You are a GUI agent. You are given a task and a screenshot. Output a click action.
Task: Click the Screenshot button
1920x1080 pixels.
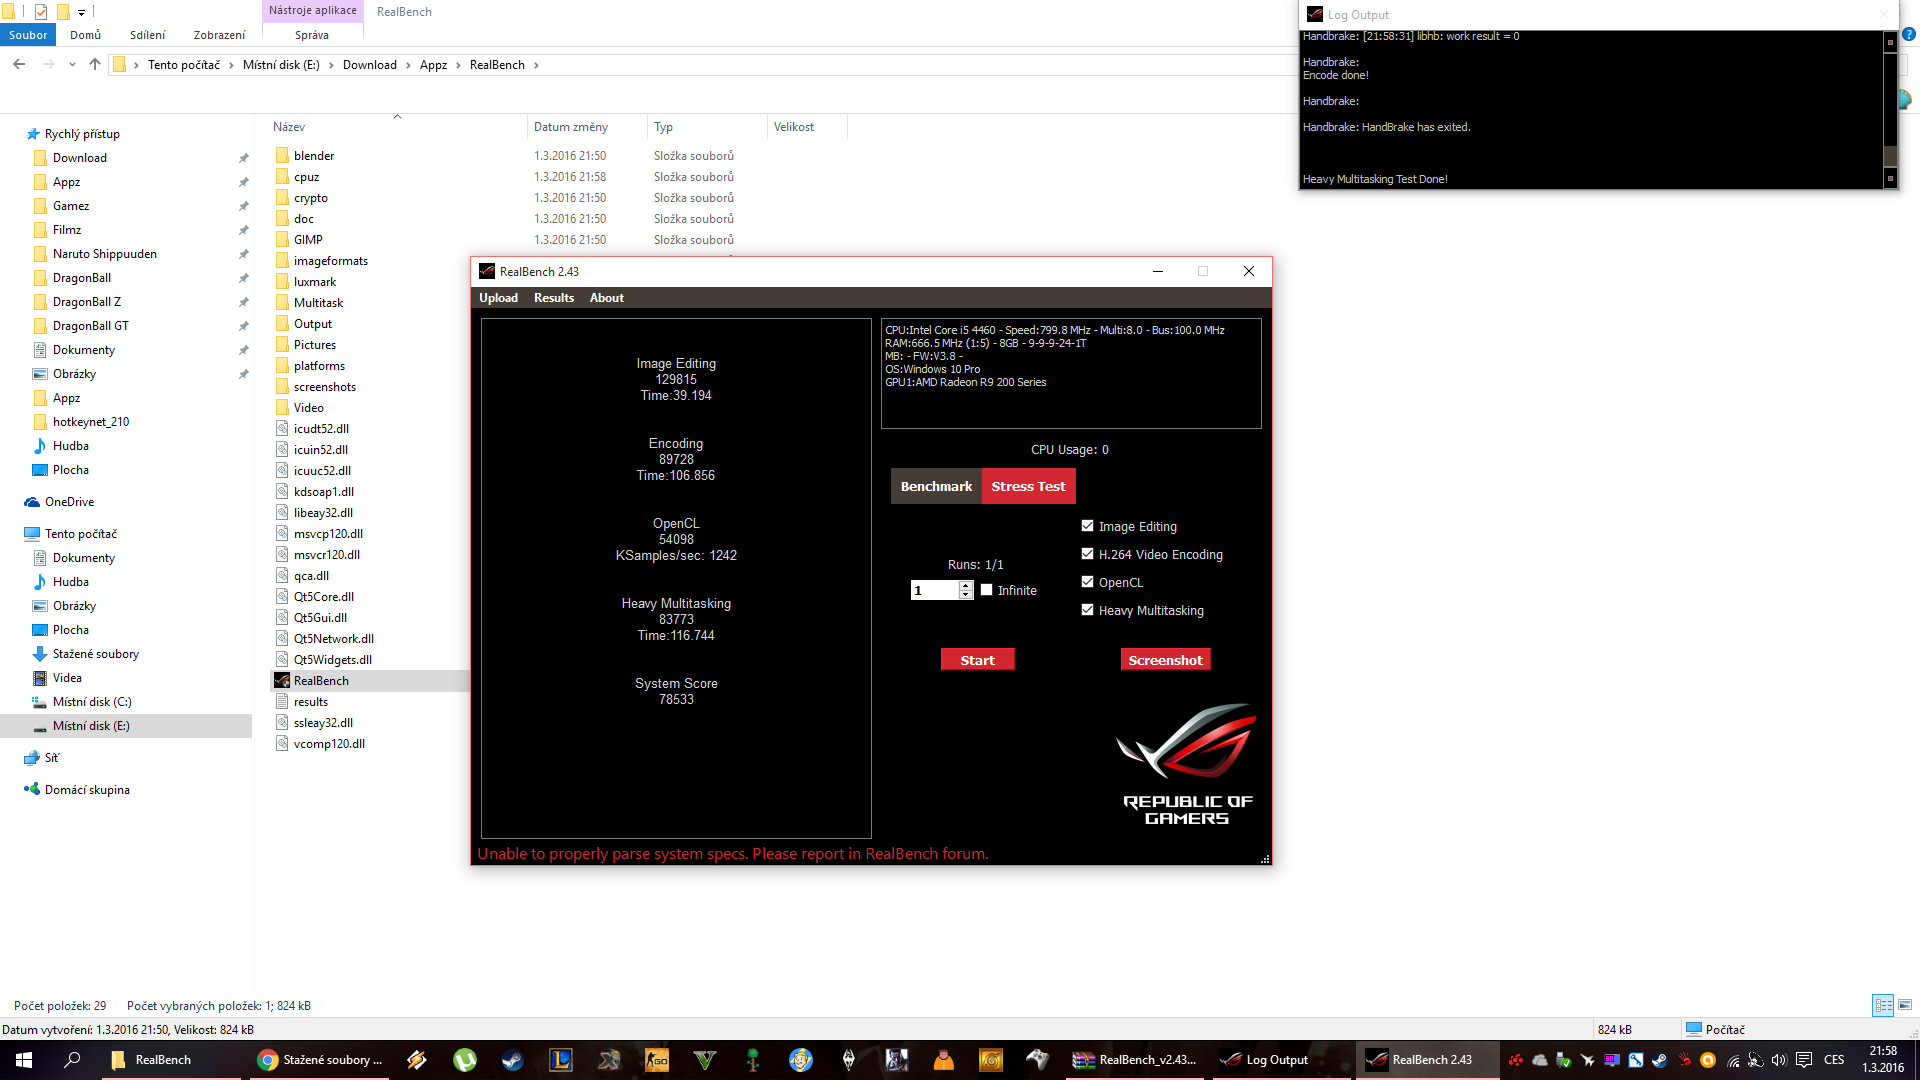pyautogui.click(x=1165, y=660)
